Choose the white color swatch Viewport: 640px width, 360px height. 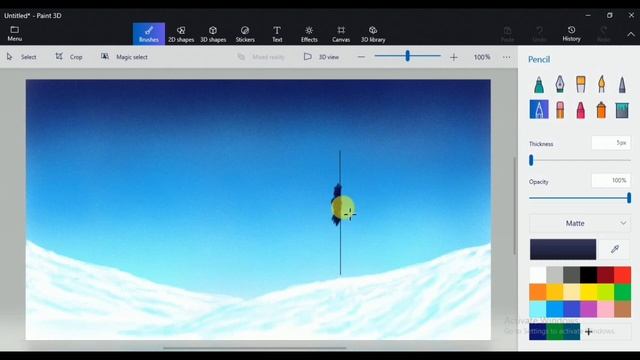(x=538, y=275)
